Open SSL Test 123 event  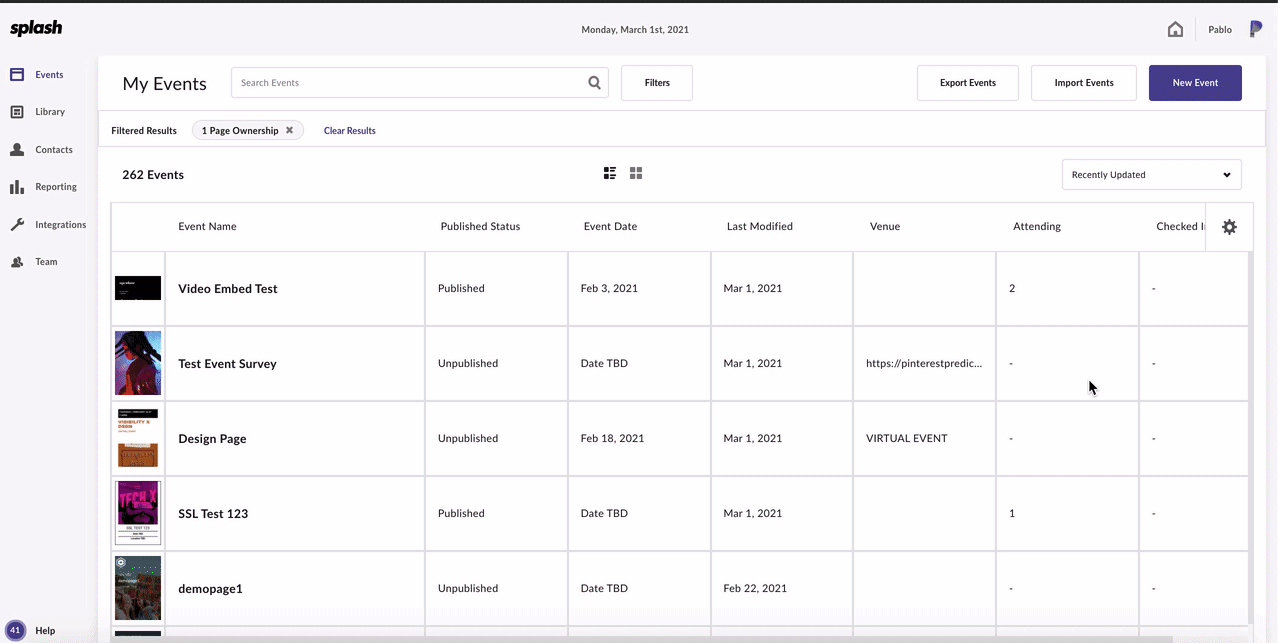(x=213, y=514)
